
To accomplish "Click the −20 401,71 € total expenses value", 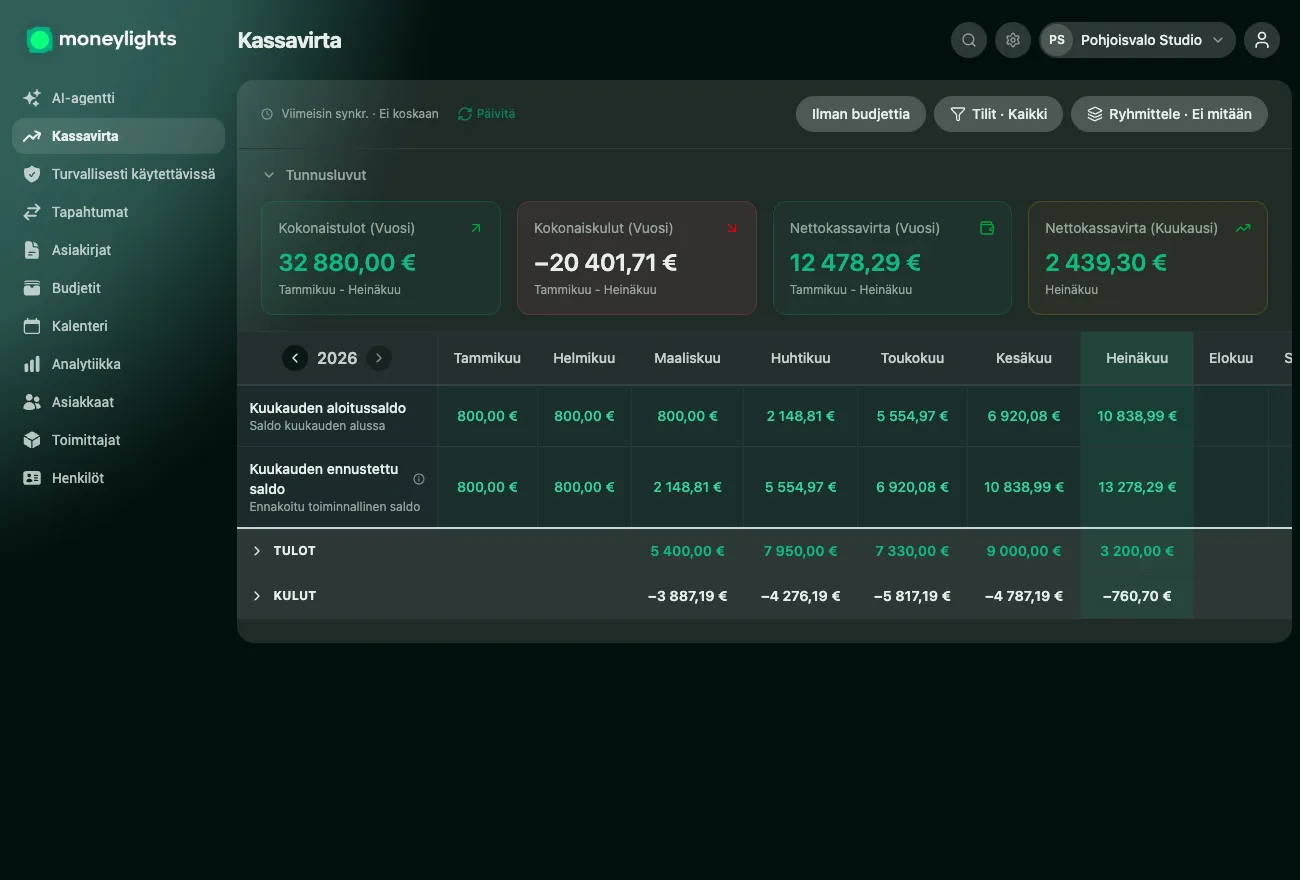I will click(606, 263).
